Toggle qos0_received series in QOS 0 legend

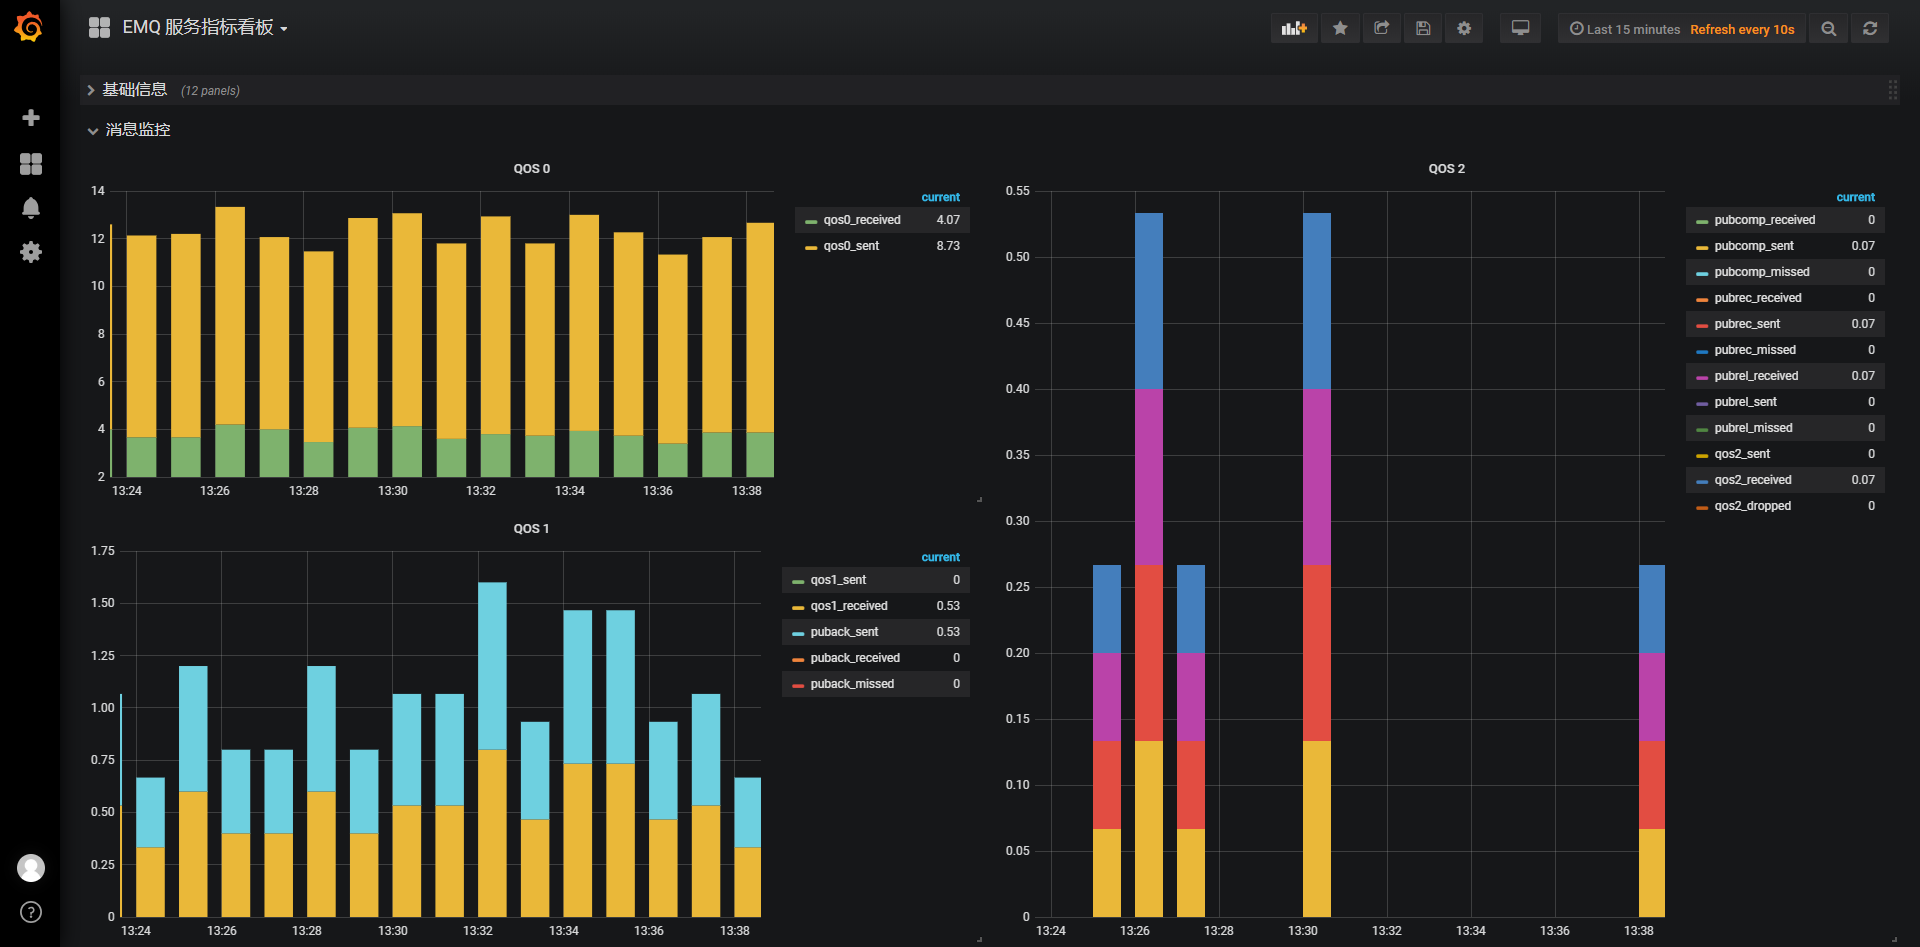pos(862,220)
